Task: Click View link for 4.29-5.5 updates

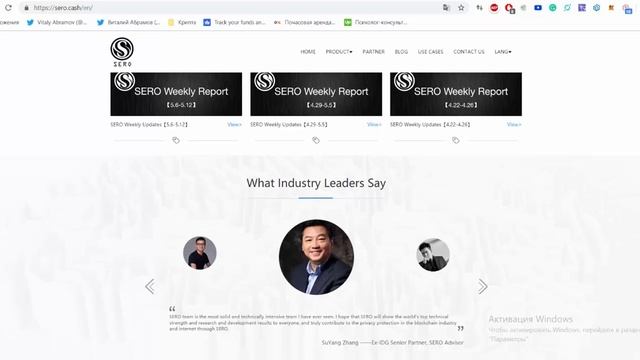Action: tap(374, 124)
